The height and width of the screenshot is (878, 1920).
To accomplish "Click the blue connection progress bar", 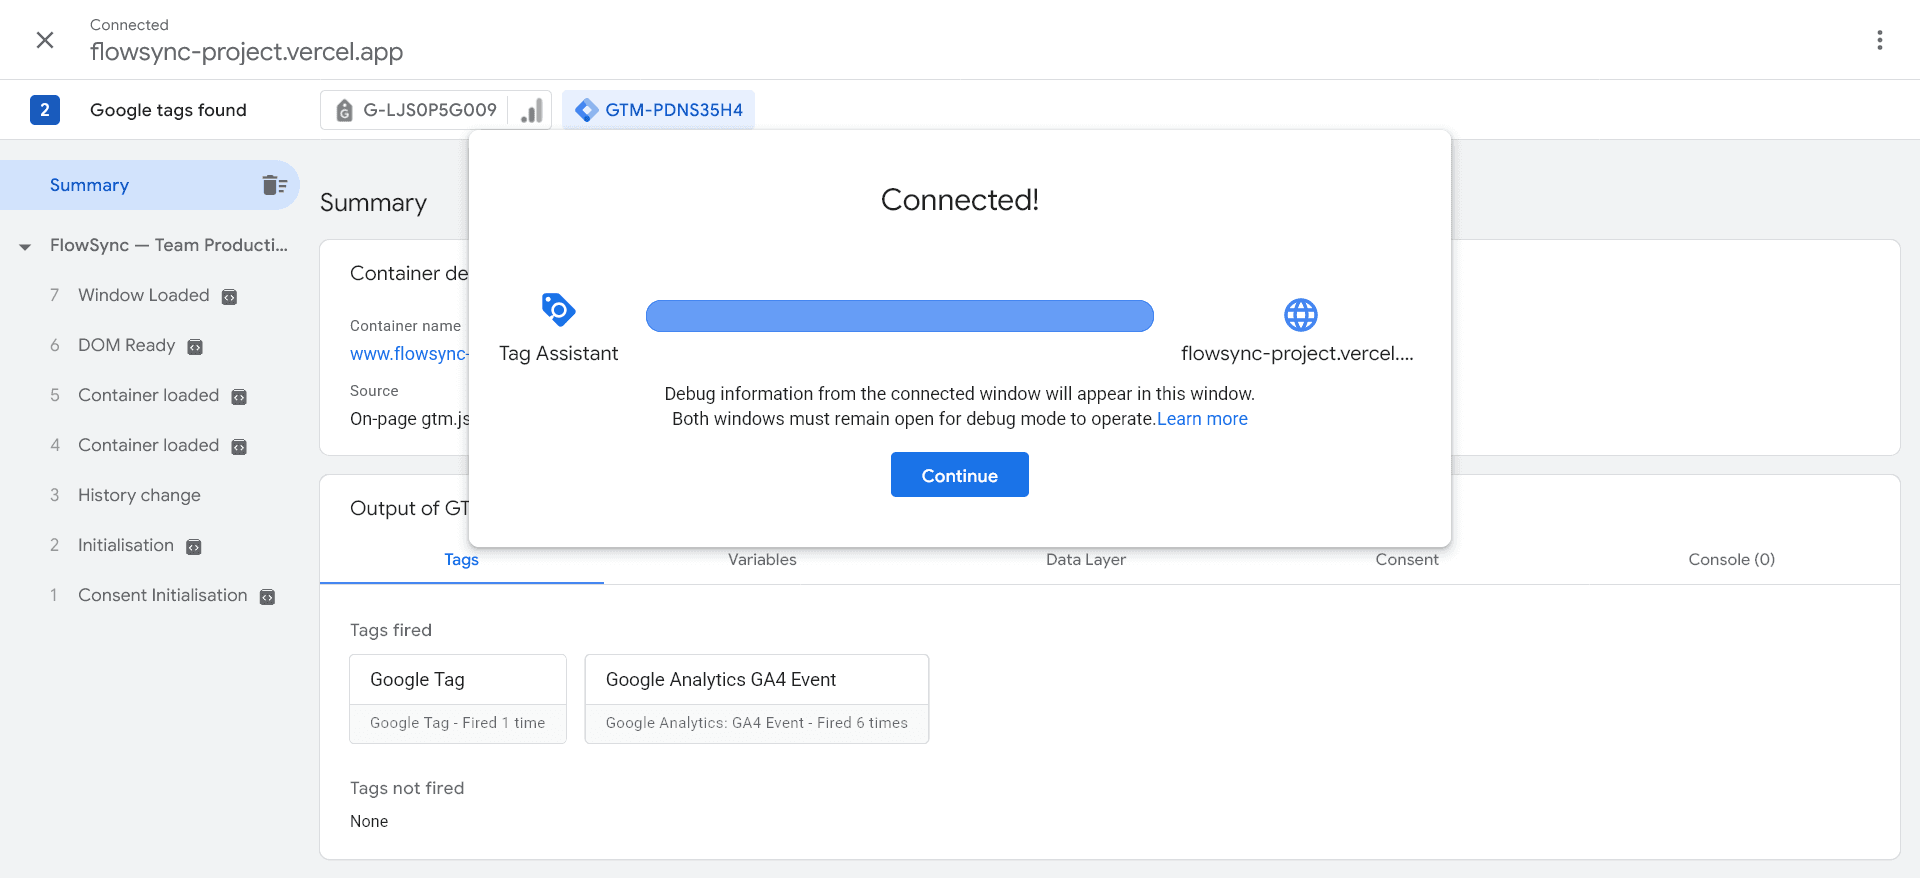I will click(900, 316).
